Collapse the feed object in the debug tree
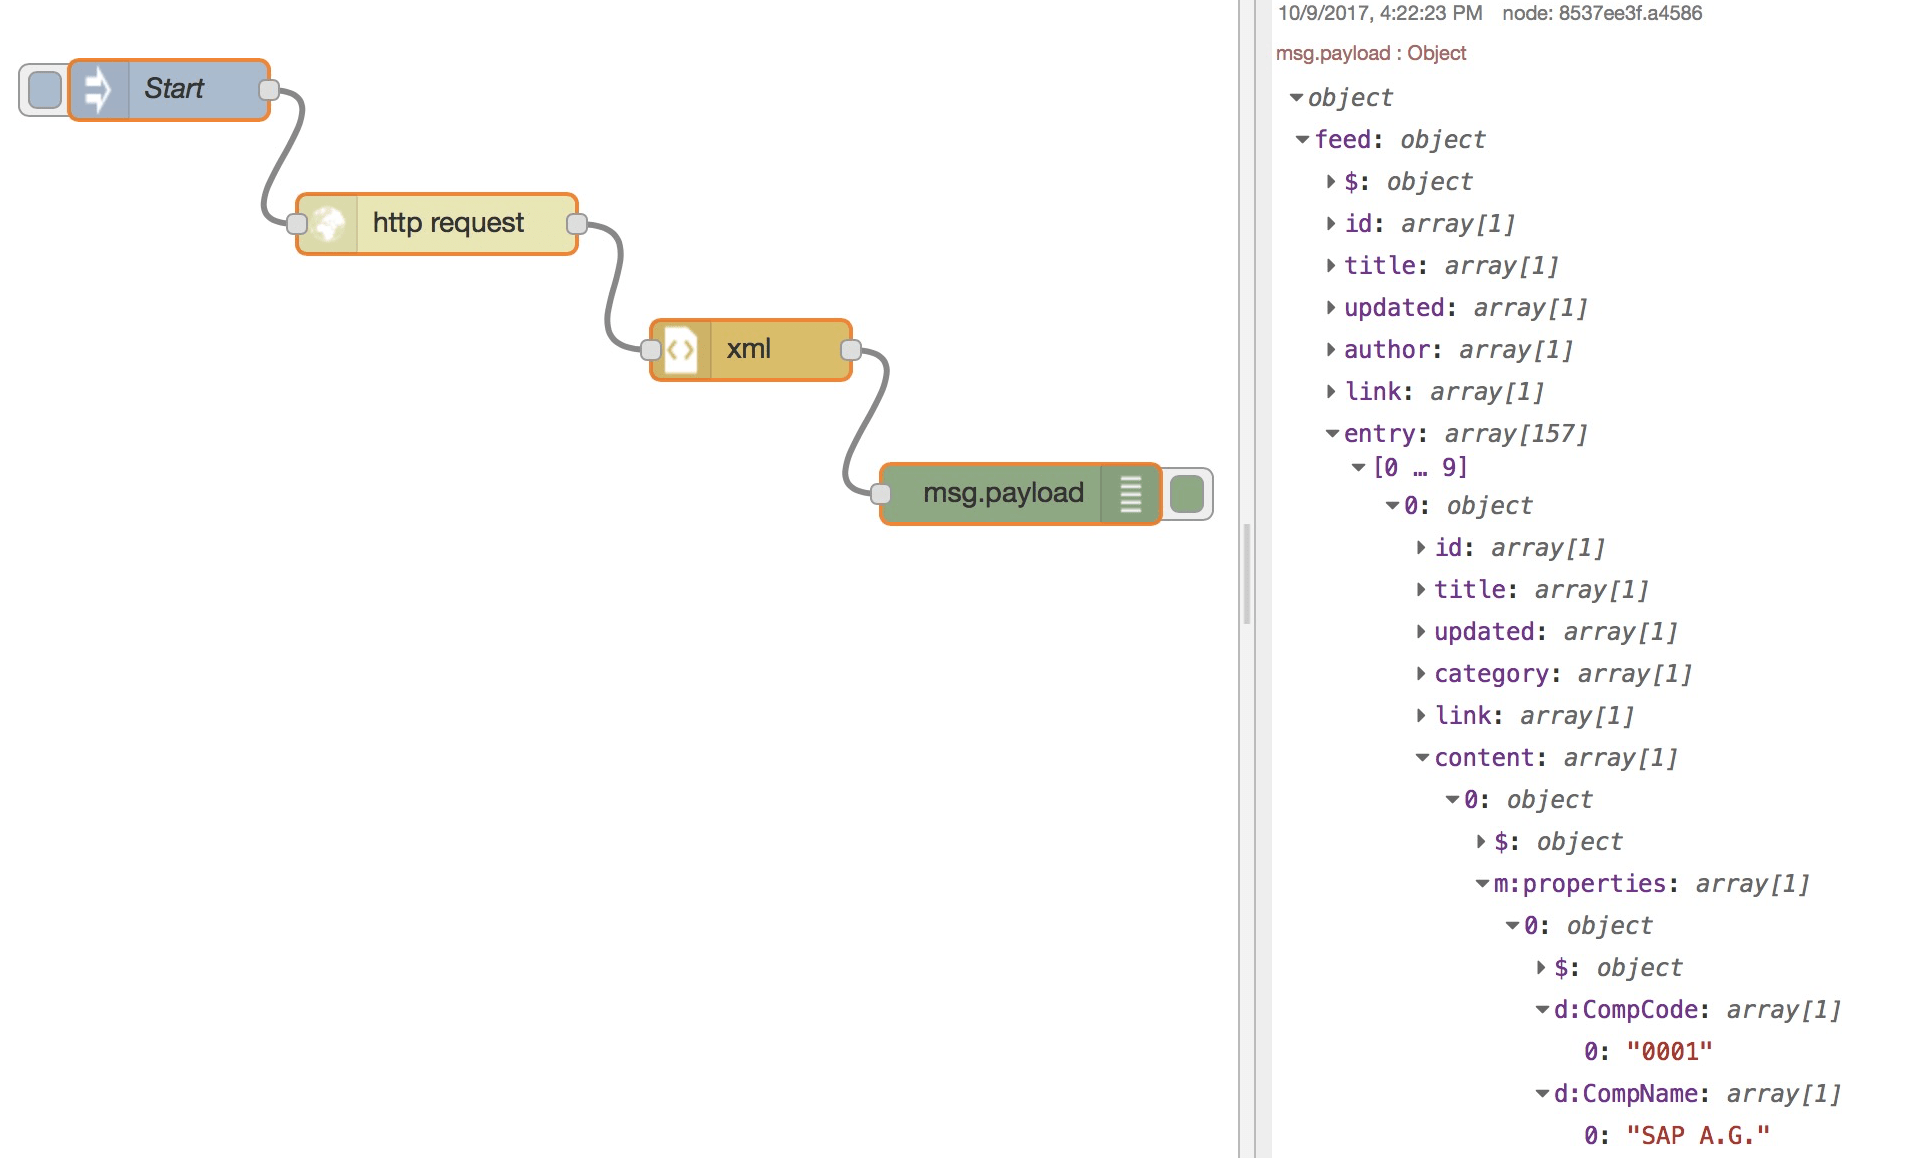Viewport: 1914px width, 1158px height. [x=1303, y=140]
